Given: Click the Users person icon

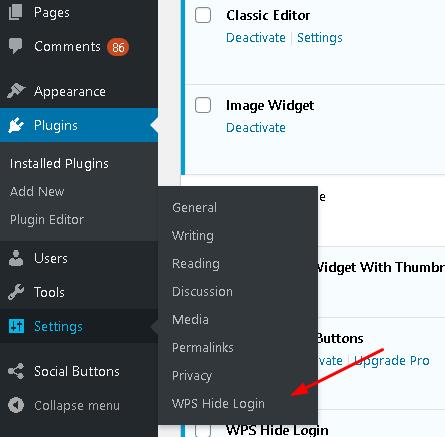Looking at the screenshot, I should [x=16, y=258].
